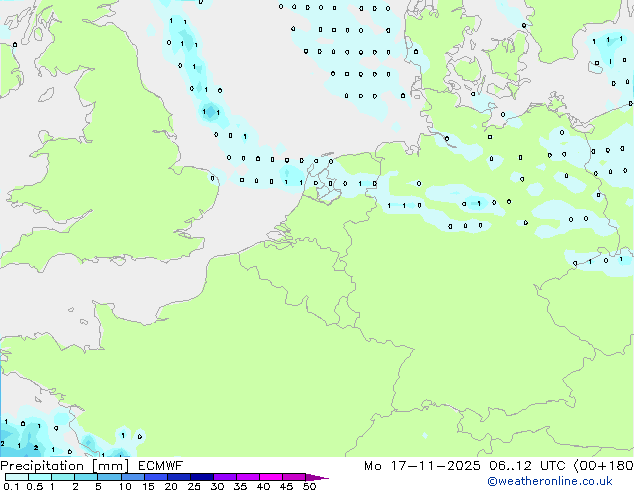Click the 5–10 mm legend color box
The height and width of the screenshot is (490, 634).
click(109, 477)
